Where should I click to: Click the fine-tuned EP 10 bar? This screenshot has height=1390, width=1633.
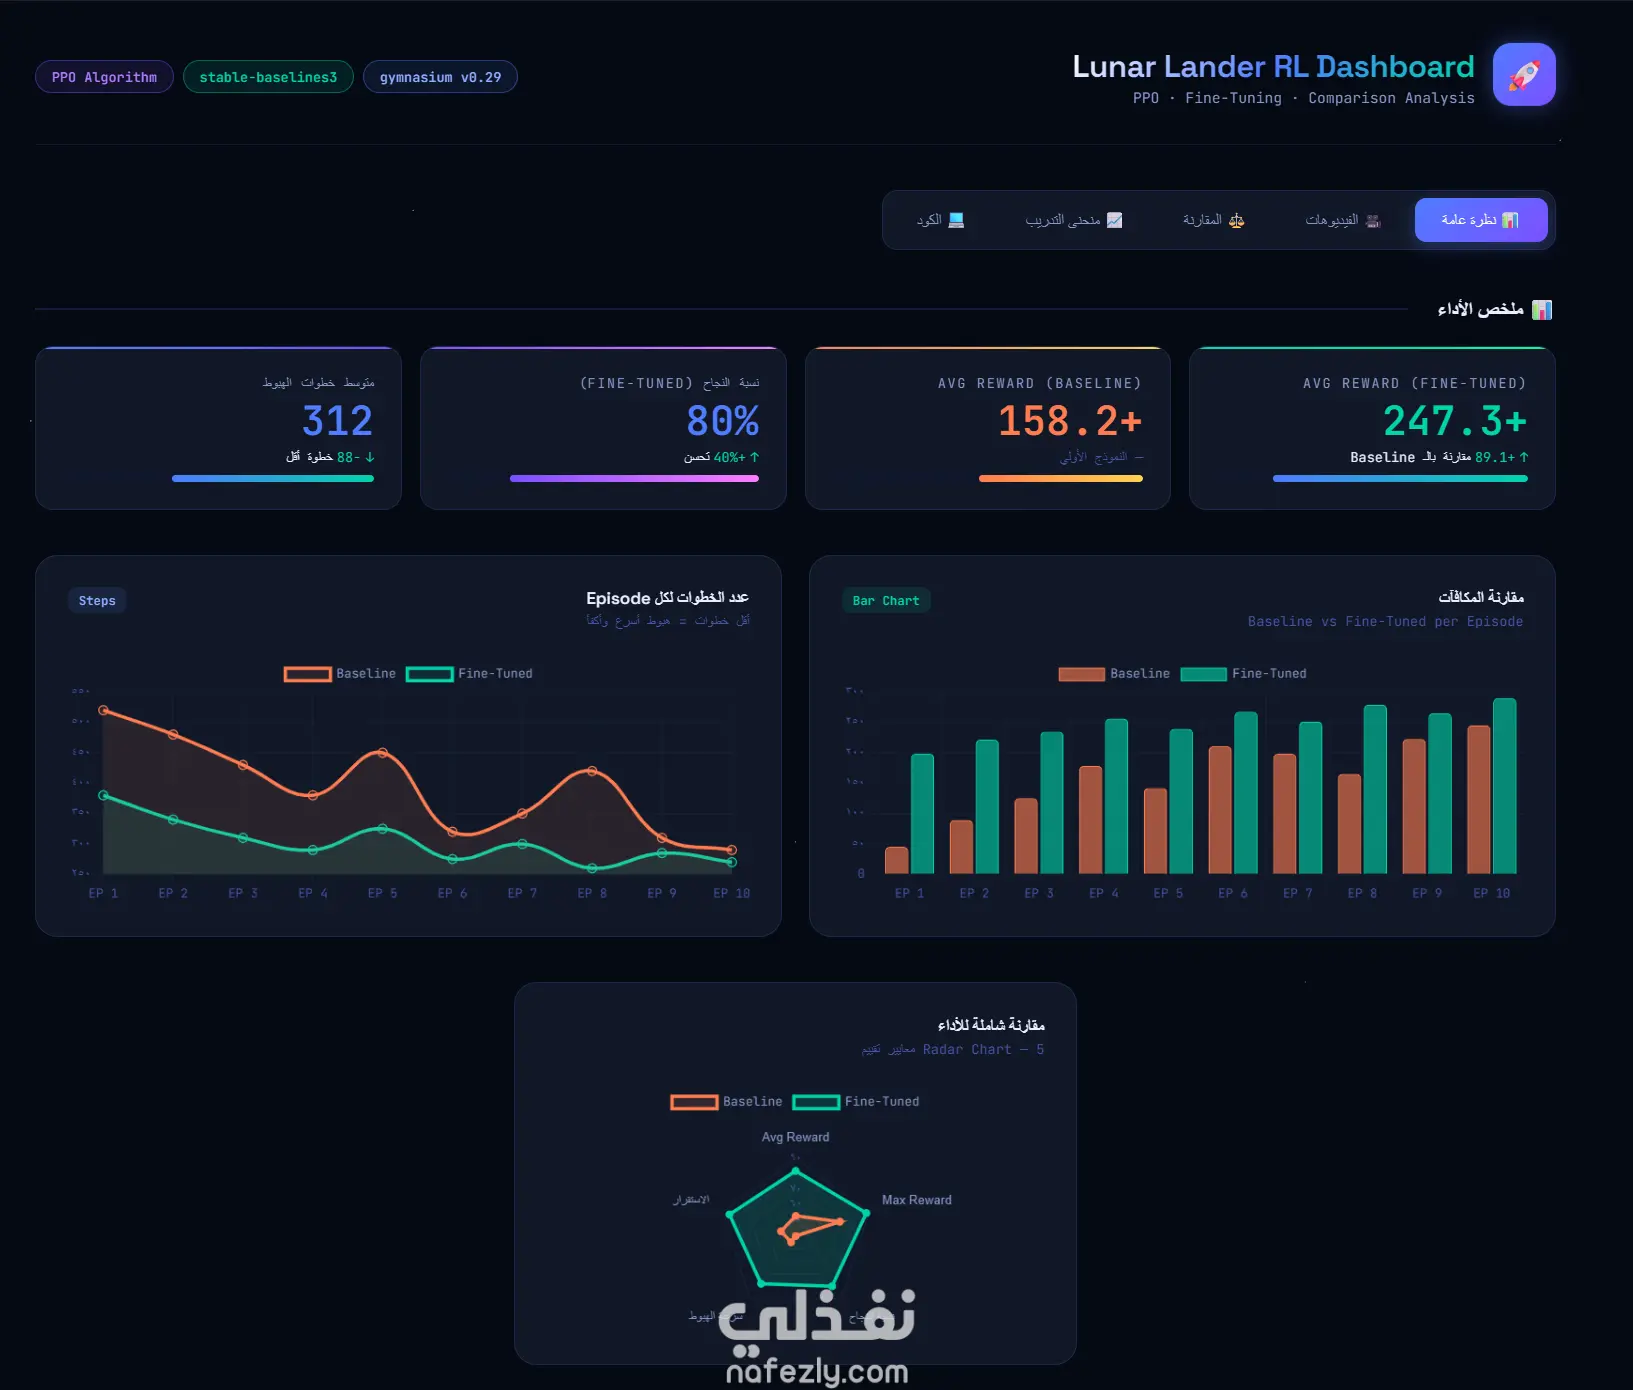coord(1504,786)
